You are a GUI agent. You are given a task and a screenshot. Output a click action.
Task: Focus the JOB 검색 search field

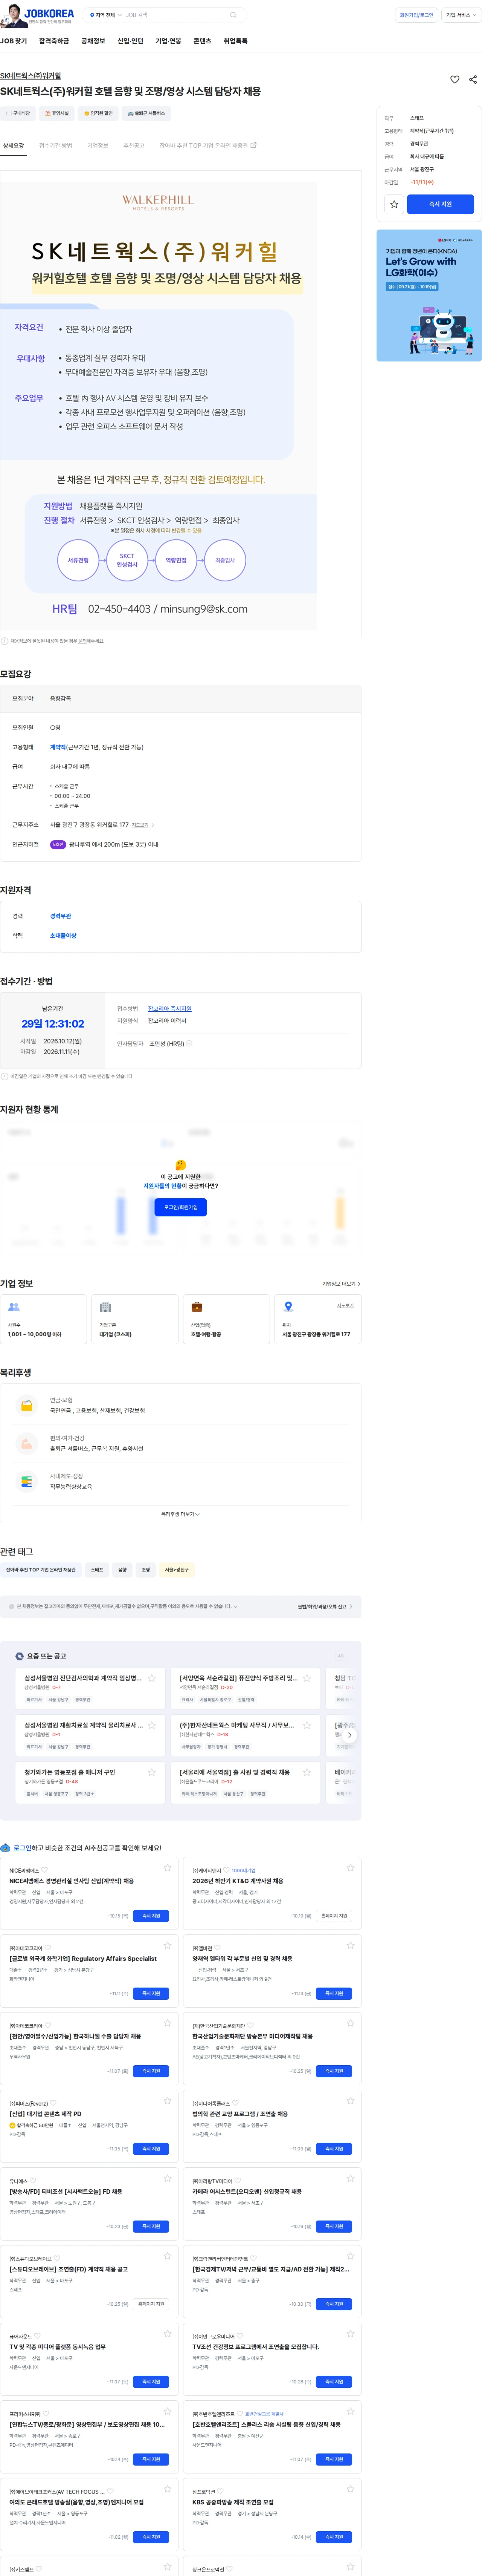[x=175, y=15]
